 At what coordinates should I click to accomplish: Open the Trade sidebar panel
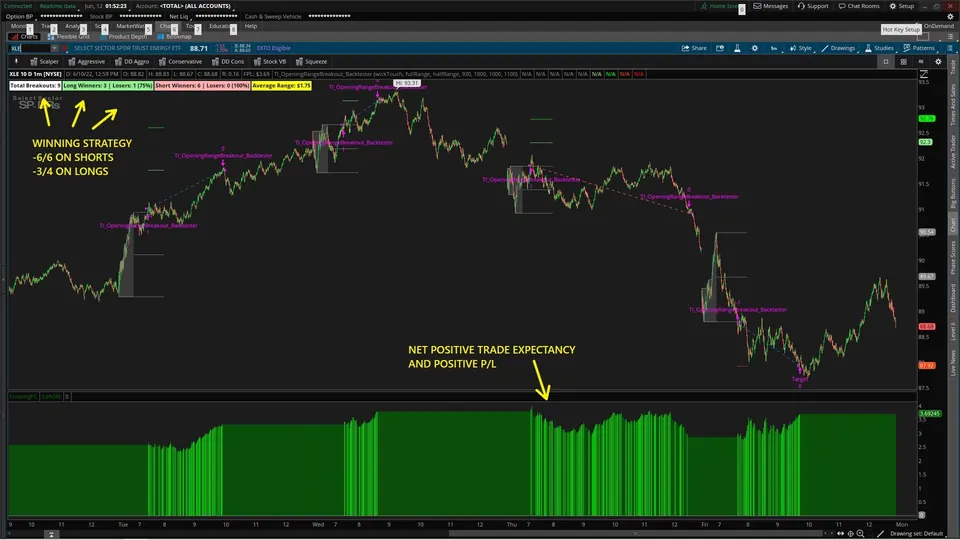click(953, 67)
